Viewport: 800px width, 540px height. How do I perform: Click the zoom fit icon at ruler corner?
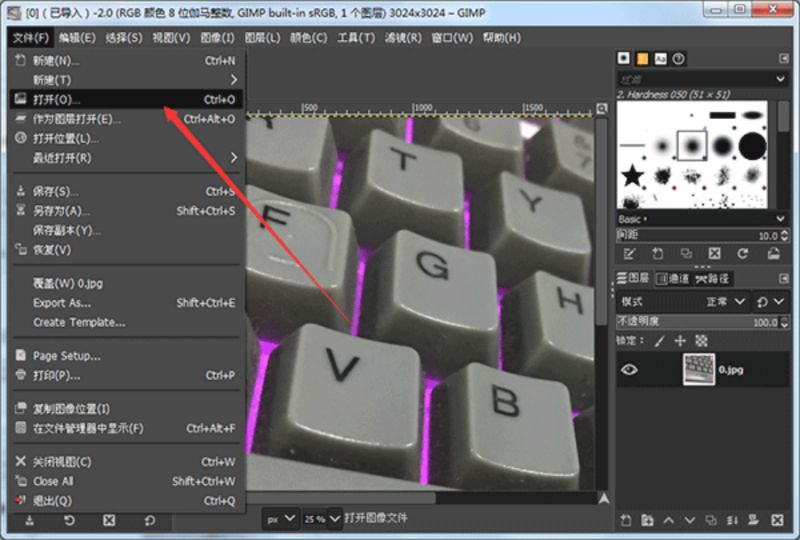point(602,108)
